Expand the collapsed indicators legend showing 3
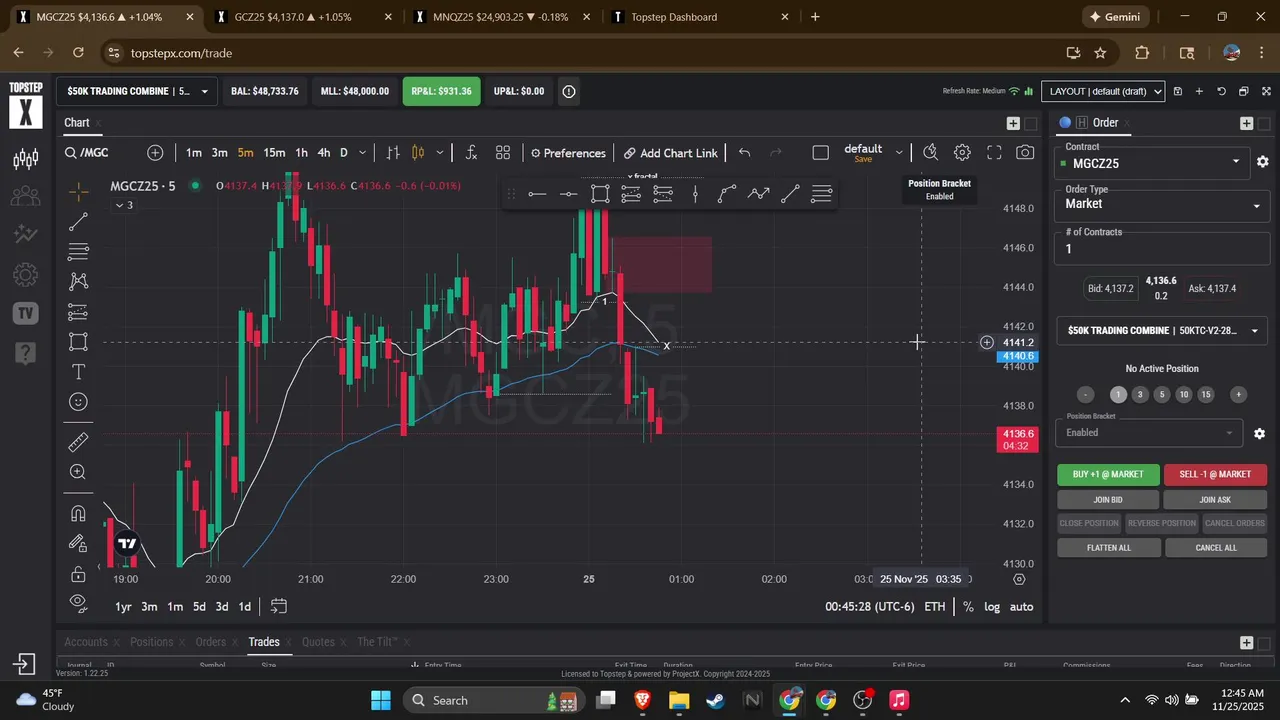1280x720 pixels. (124, 205)
